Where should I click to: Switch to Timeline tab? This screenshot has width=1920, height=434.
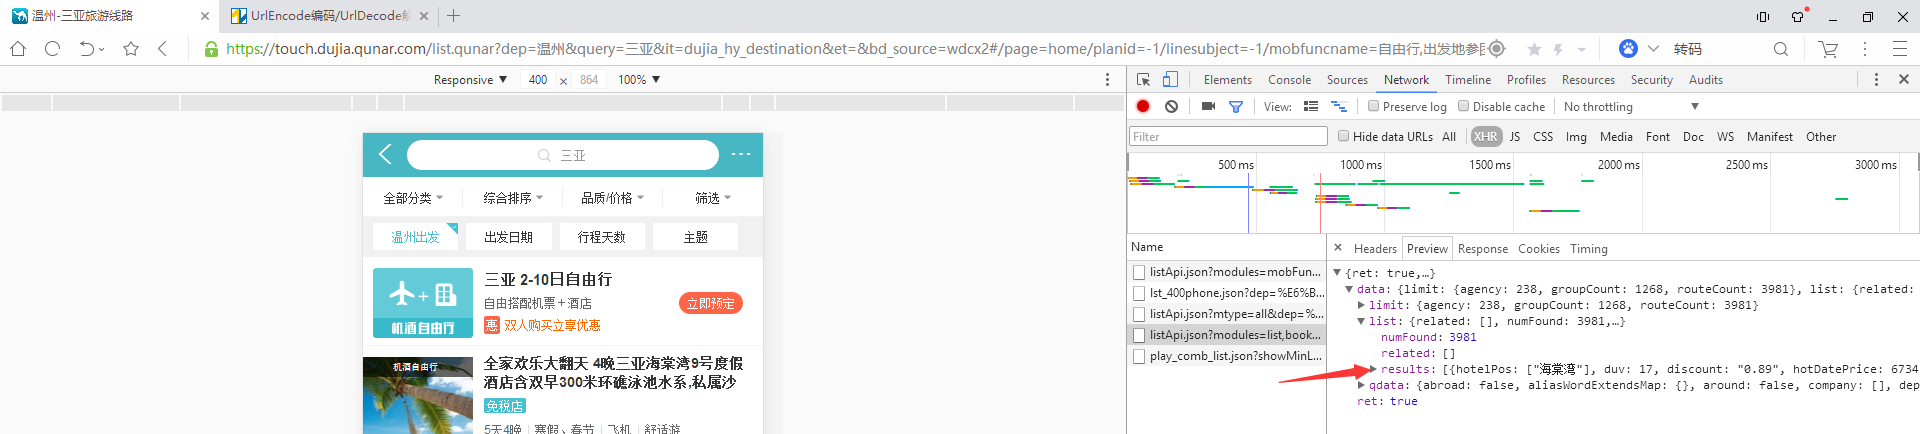click(x=1468, y=80)
